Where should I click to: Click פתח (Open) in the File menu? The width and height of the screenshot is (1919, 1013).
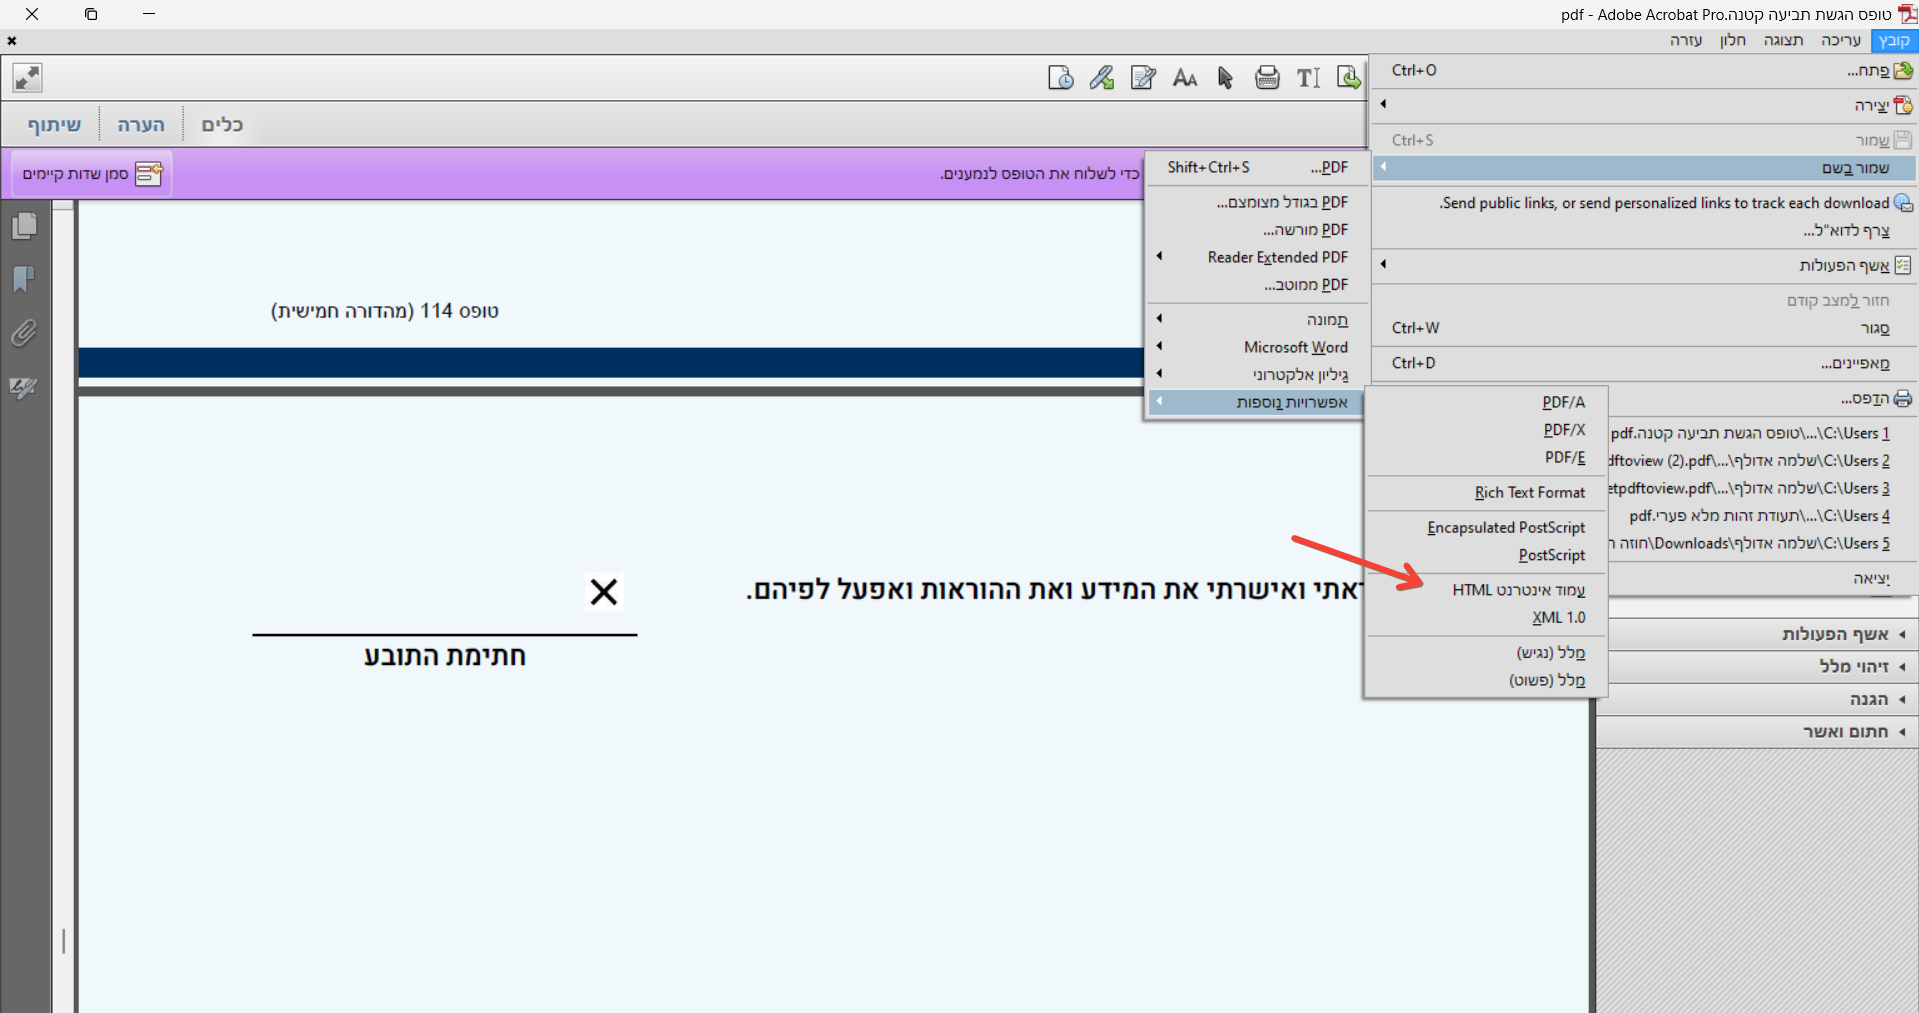coord(1646,71)
